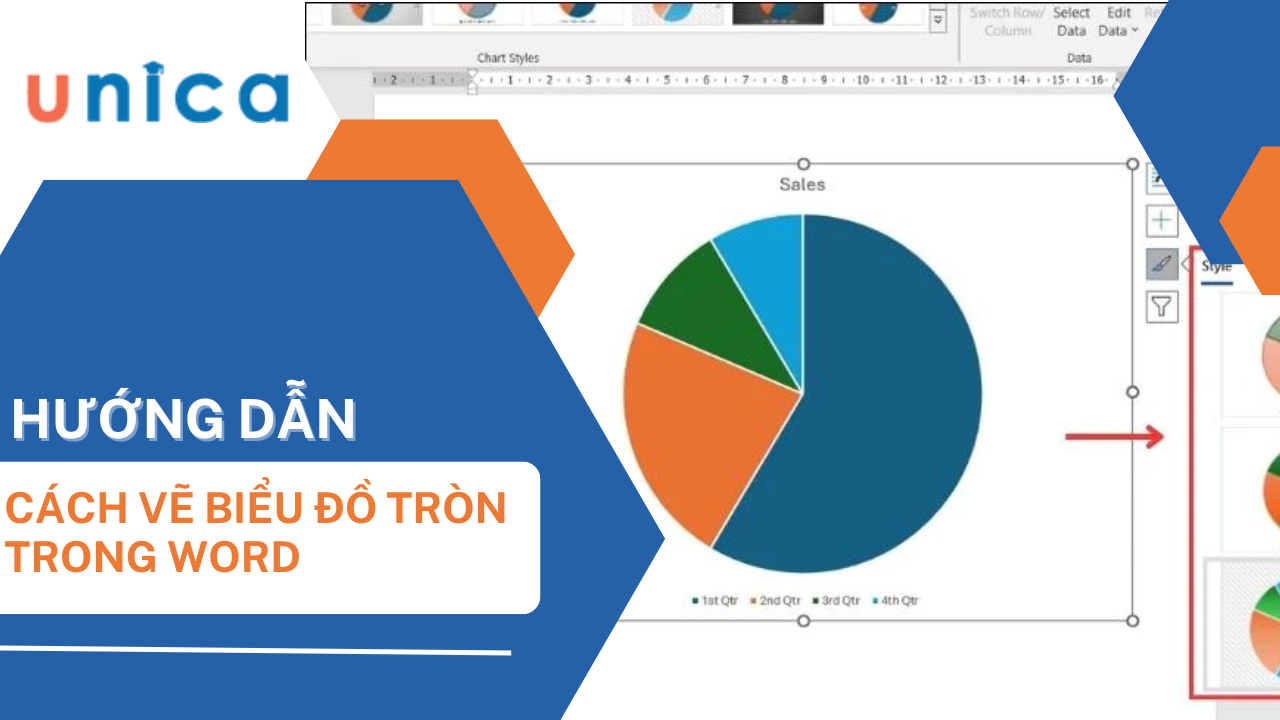Click the first-line indent marker on ruler

(x=473, y=74)
